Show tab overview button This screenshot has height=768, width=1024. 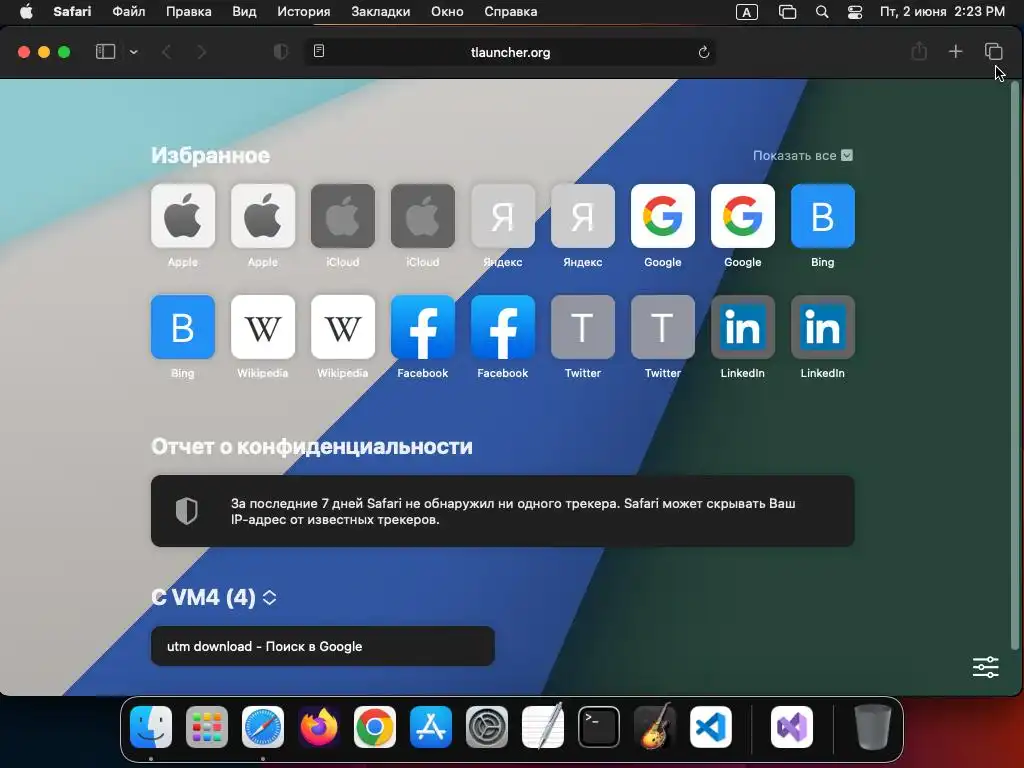click(993, 51)
